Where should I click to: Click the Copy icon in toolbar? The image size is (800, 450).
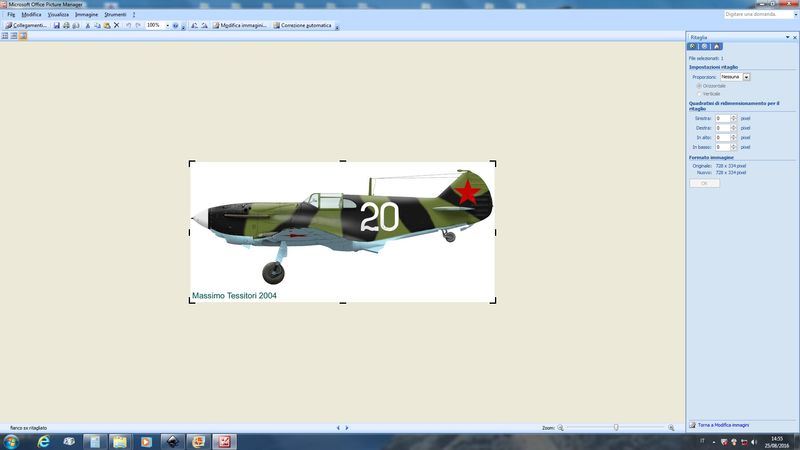[x=97, y=25]
